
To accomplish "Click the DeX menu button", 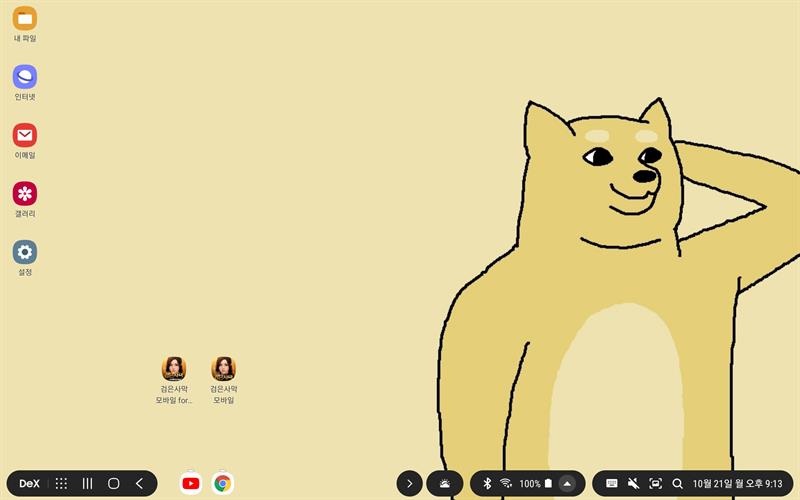I will point(29,484).
